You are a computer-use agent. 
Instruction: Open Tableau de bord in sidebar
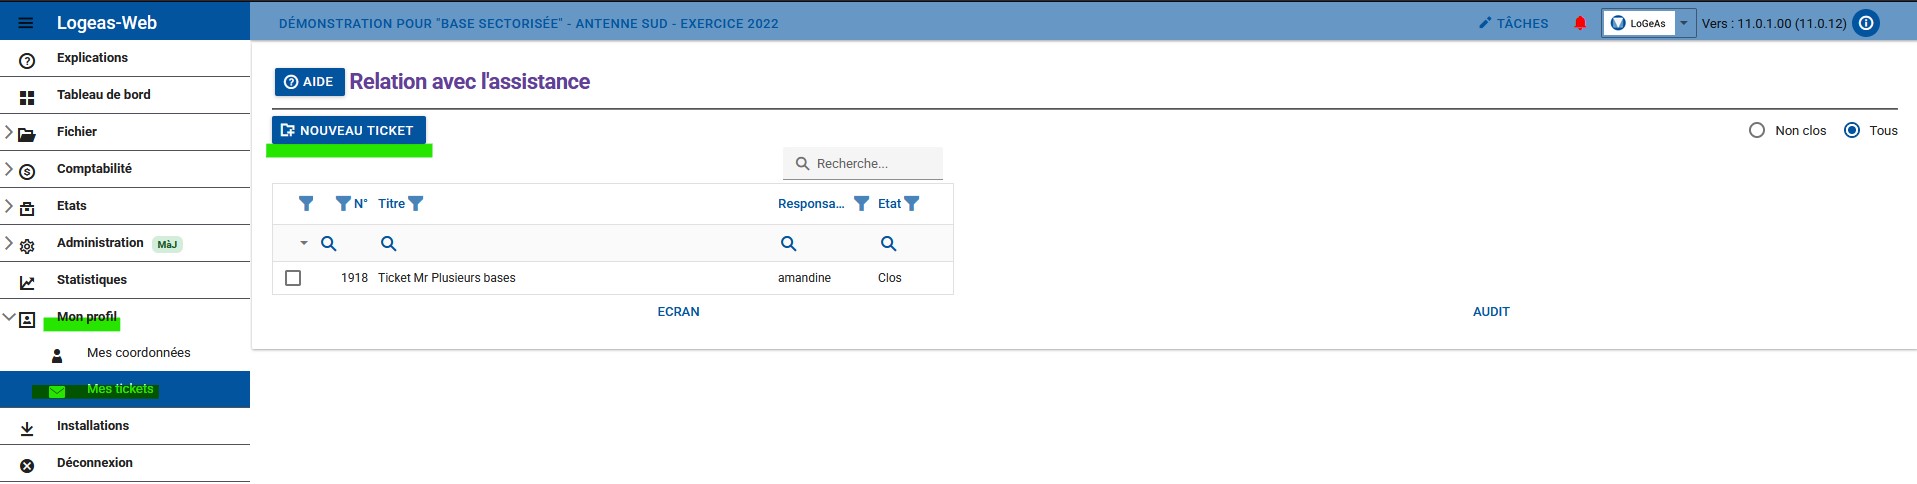[x=103, y=95]
